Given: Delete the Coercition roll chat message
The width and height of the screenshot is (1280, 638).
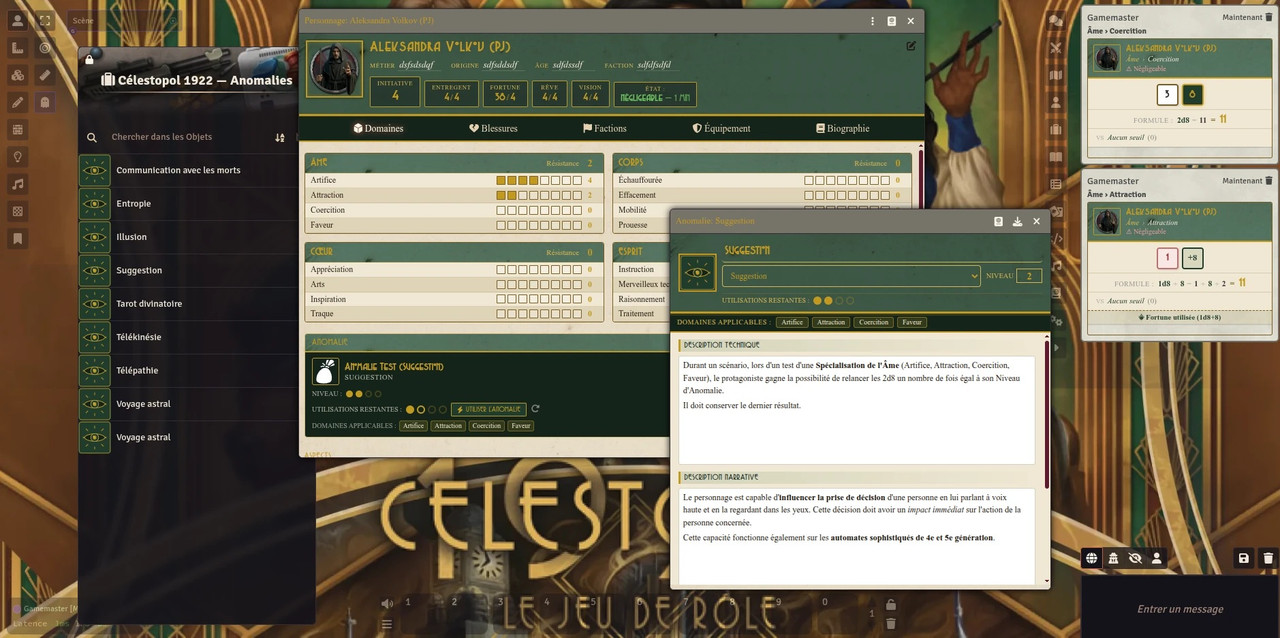Looking at the screenshot, I should click(x=1269, y=17).
